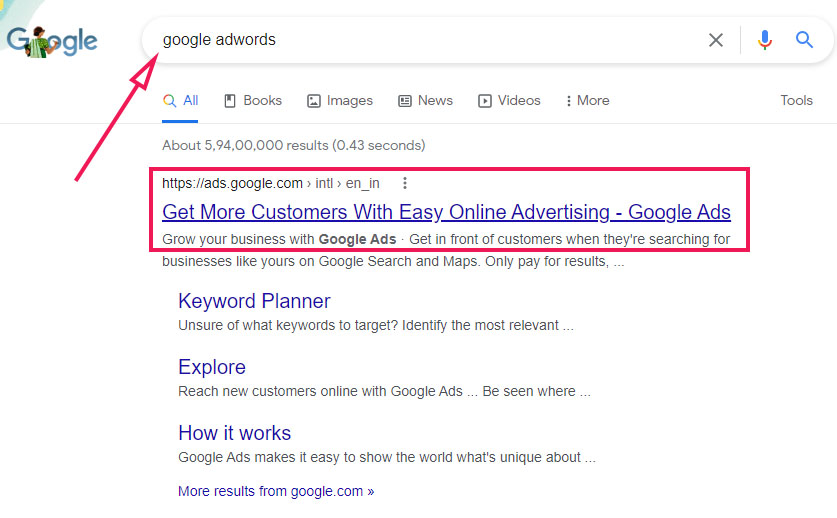Open the Get More Customers Google Ads result
This screenshot has height=518, width=837.
[x=446, y=212]
